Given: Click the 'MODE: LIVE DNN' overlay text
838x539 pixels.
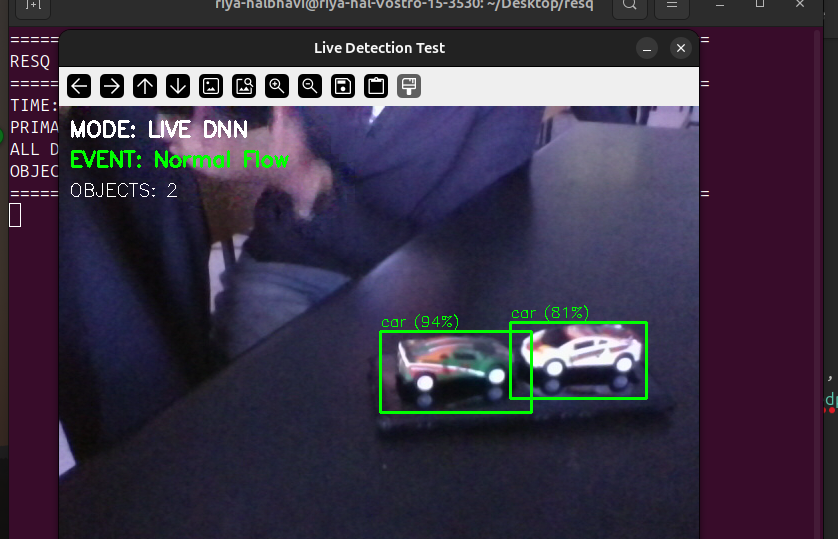Looking at the screenshot, I should tap(159, 130).
